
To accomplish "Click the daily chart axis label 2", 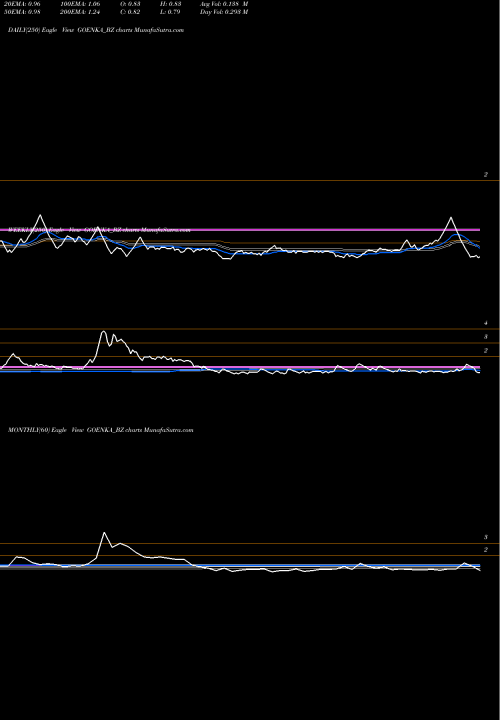I will click(x=486, y=174).
